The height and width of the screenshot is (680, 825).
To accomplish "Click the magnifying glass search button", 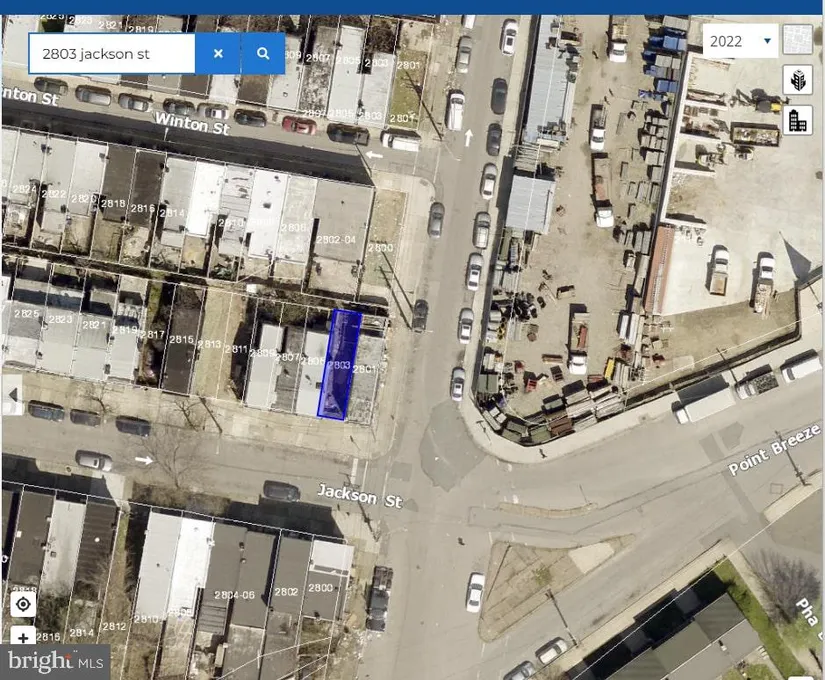I will pyautogui.click(x=263, y=54).
